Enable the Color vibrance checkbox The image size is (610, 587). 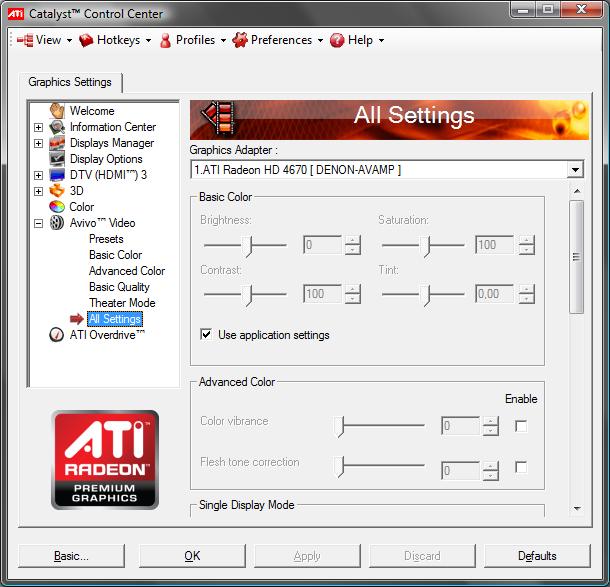(x=521, y=426)
